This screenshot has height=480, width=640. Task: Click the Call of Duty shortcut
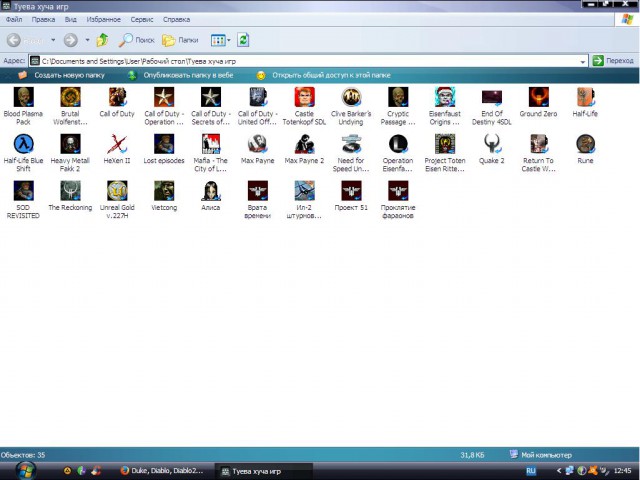point(117,97)
